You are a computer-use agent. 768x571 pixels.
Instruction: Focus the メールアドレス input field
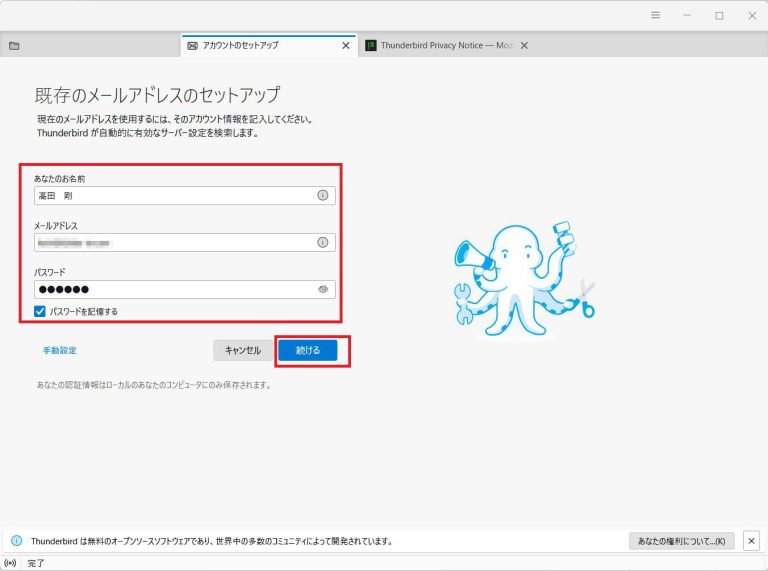pyautogui.click(x=185, y=242)
